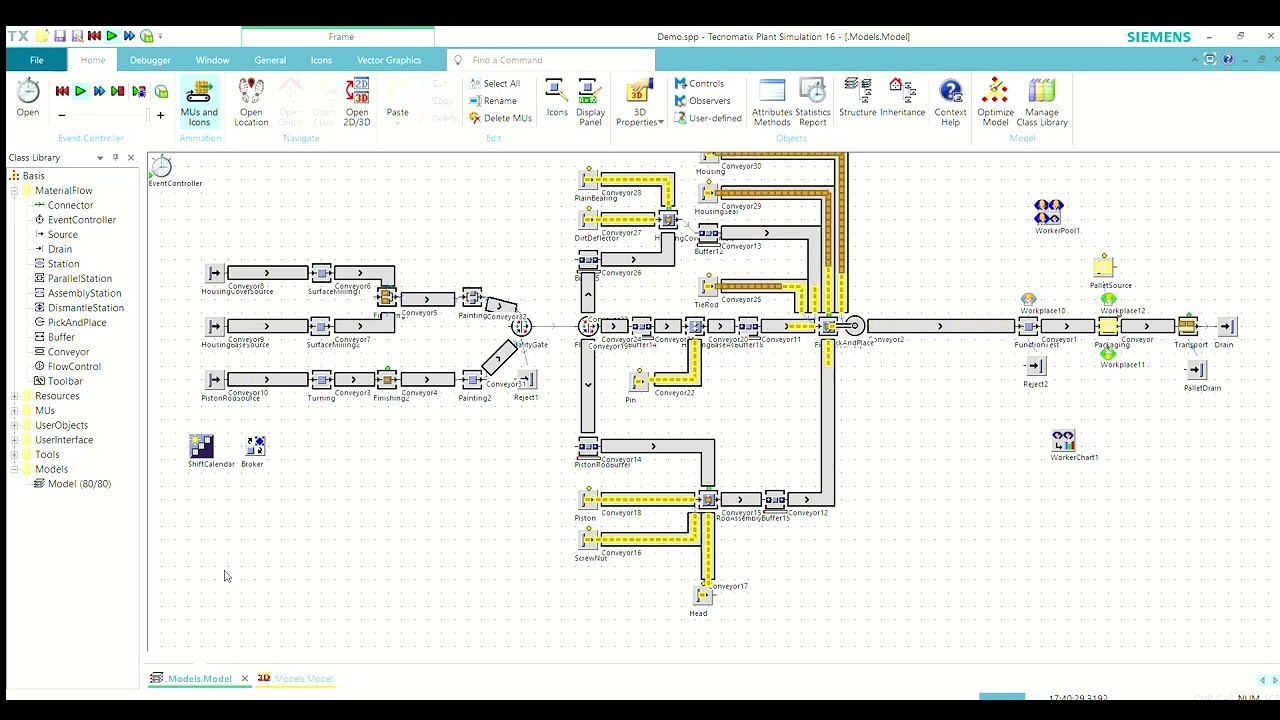Switch to the Icons ribbon tab
This screenshot has height=720, width=1280.
click(321, 60)
